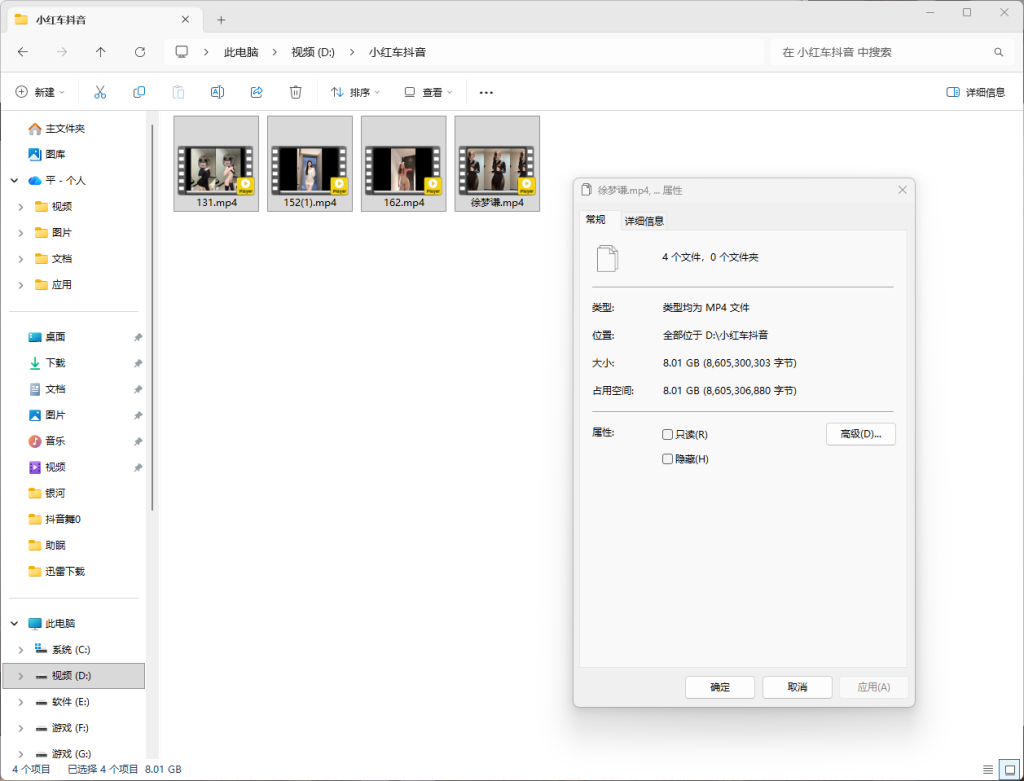Screen dimensions: 1024x781
Task: Click the 高级(D) advanced attributes button
Action: (860, 433)
